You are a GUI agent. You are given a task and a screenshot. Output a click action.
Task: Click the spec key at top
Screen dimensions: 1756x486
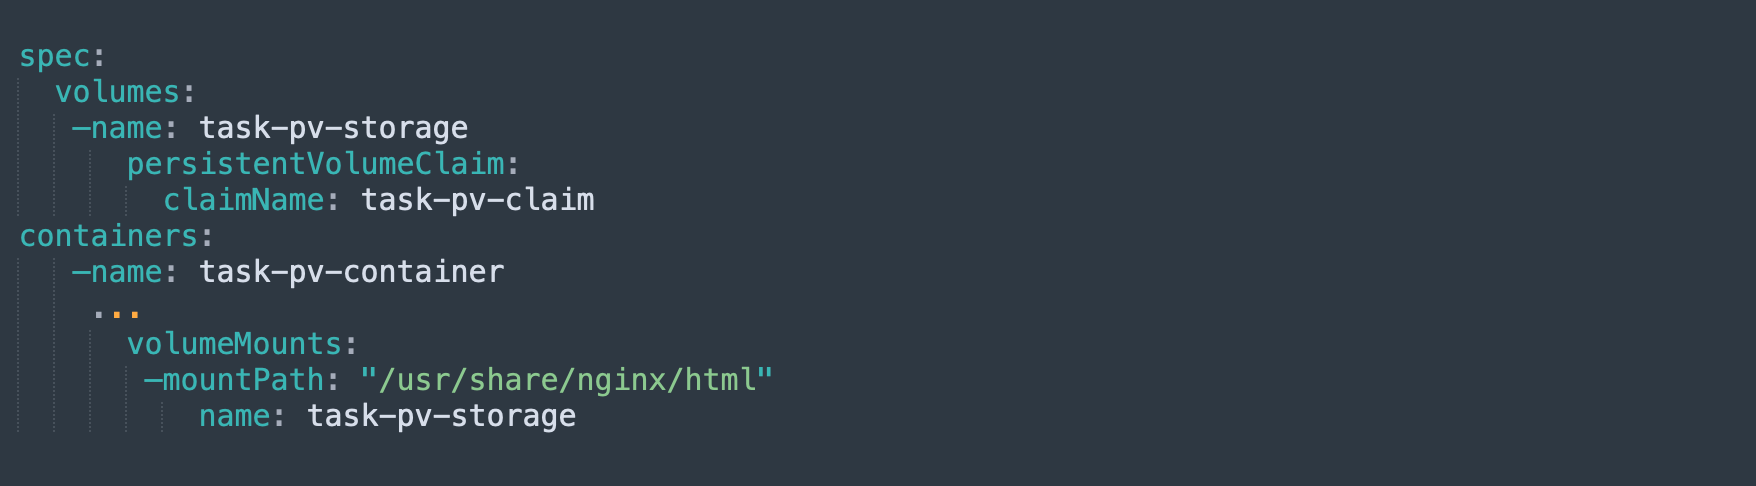(55, 57)
